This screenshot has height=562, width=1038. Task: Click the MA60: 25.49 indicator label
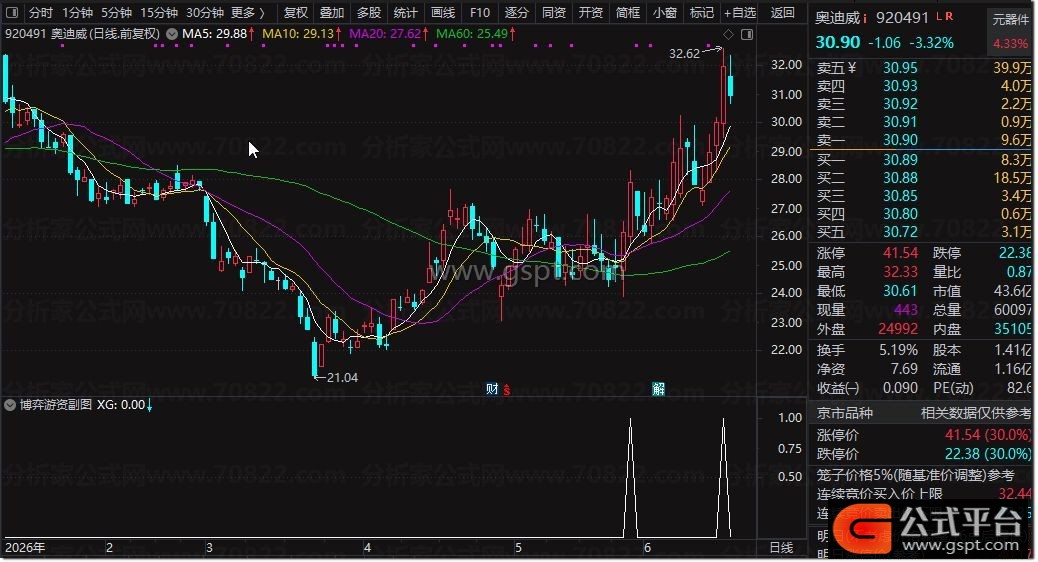(472, 34)
